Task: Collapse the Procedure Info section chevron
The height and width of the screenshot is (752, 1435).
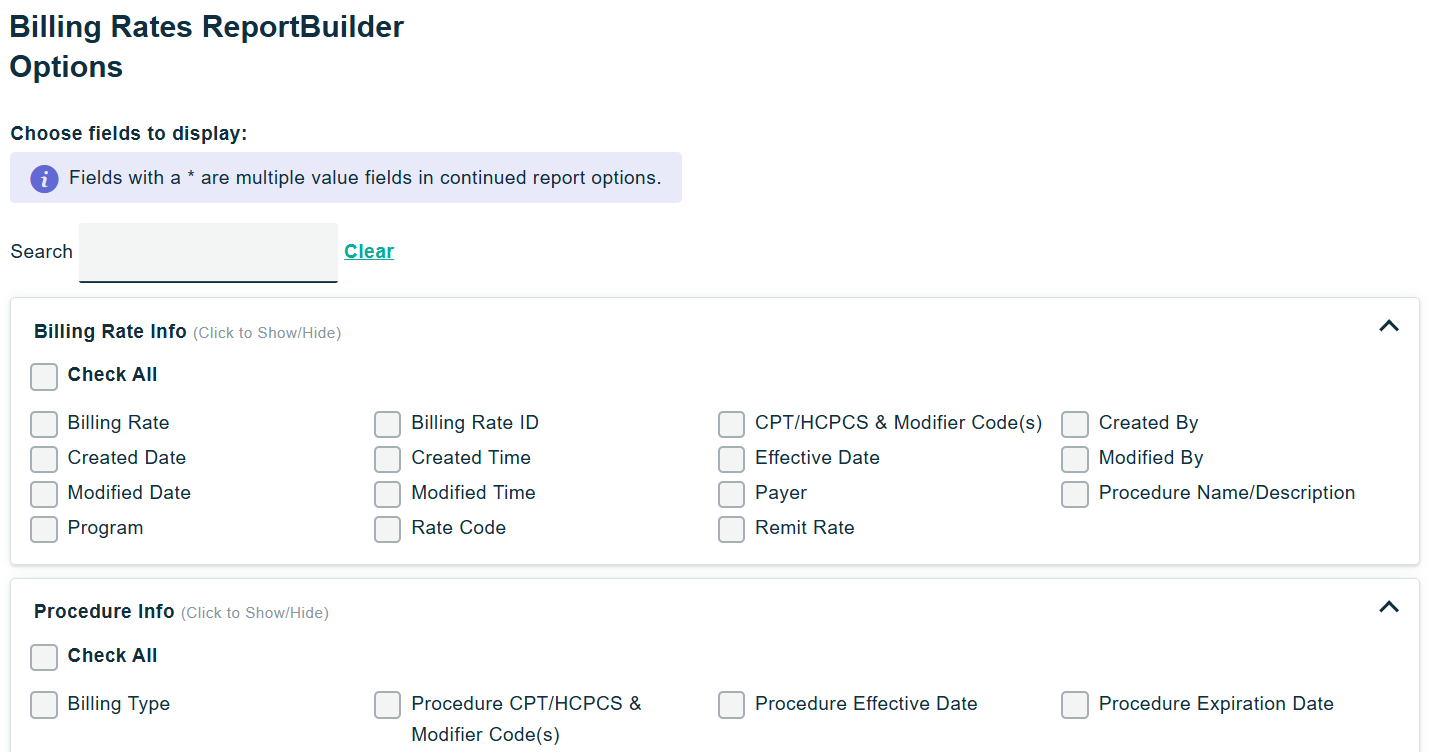Action: 1389,607
